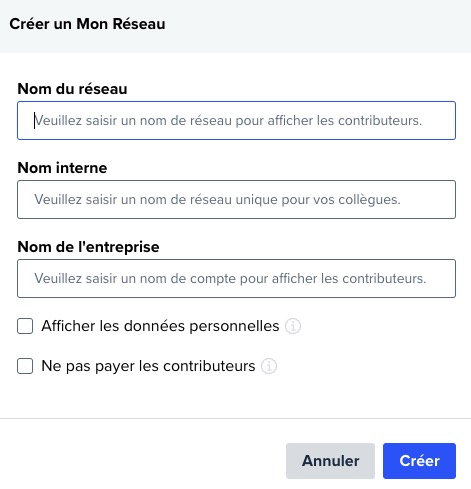Select the field with placeholder mentioning nom de compte

pyautogui.click(x=236, y=278)
